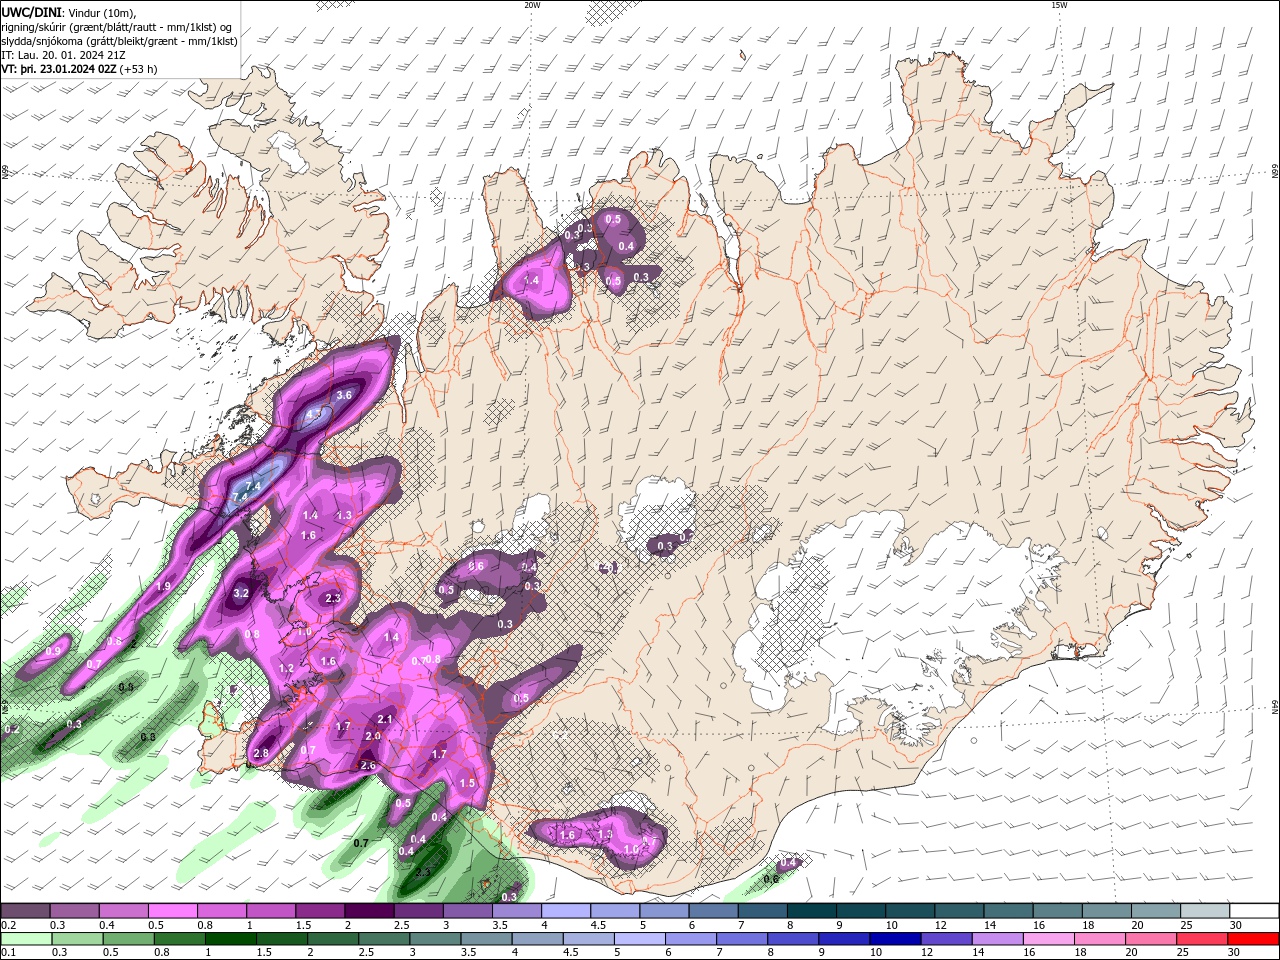Click the 'slydda/snjókoma' legend description line
Viewport: 1280px width, 960px height.
[x=120, y=41]
